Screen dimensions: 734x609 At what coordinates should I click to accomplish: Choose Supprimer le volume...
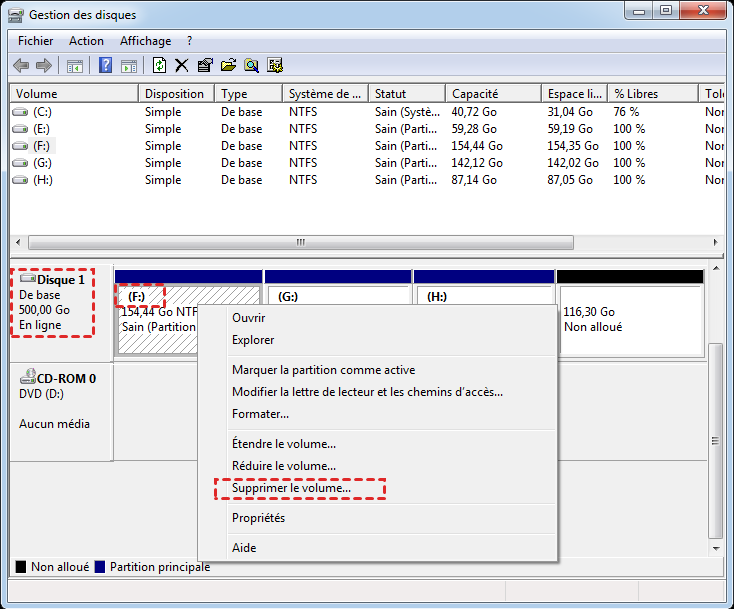(378, 488)
